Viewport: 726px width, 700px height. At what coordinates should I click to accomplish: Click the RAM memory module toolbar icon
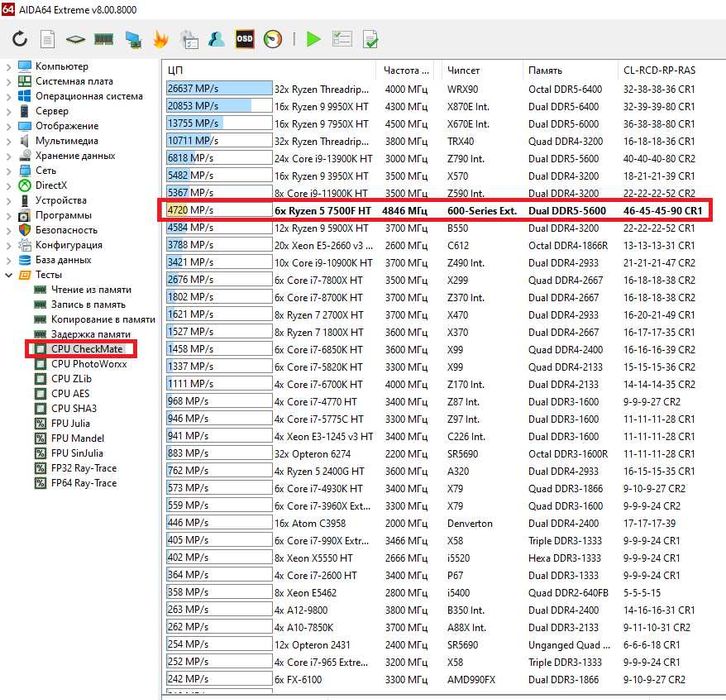[104, 40]
